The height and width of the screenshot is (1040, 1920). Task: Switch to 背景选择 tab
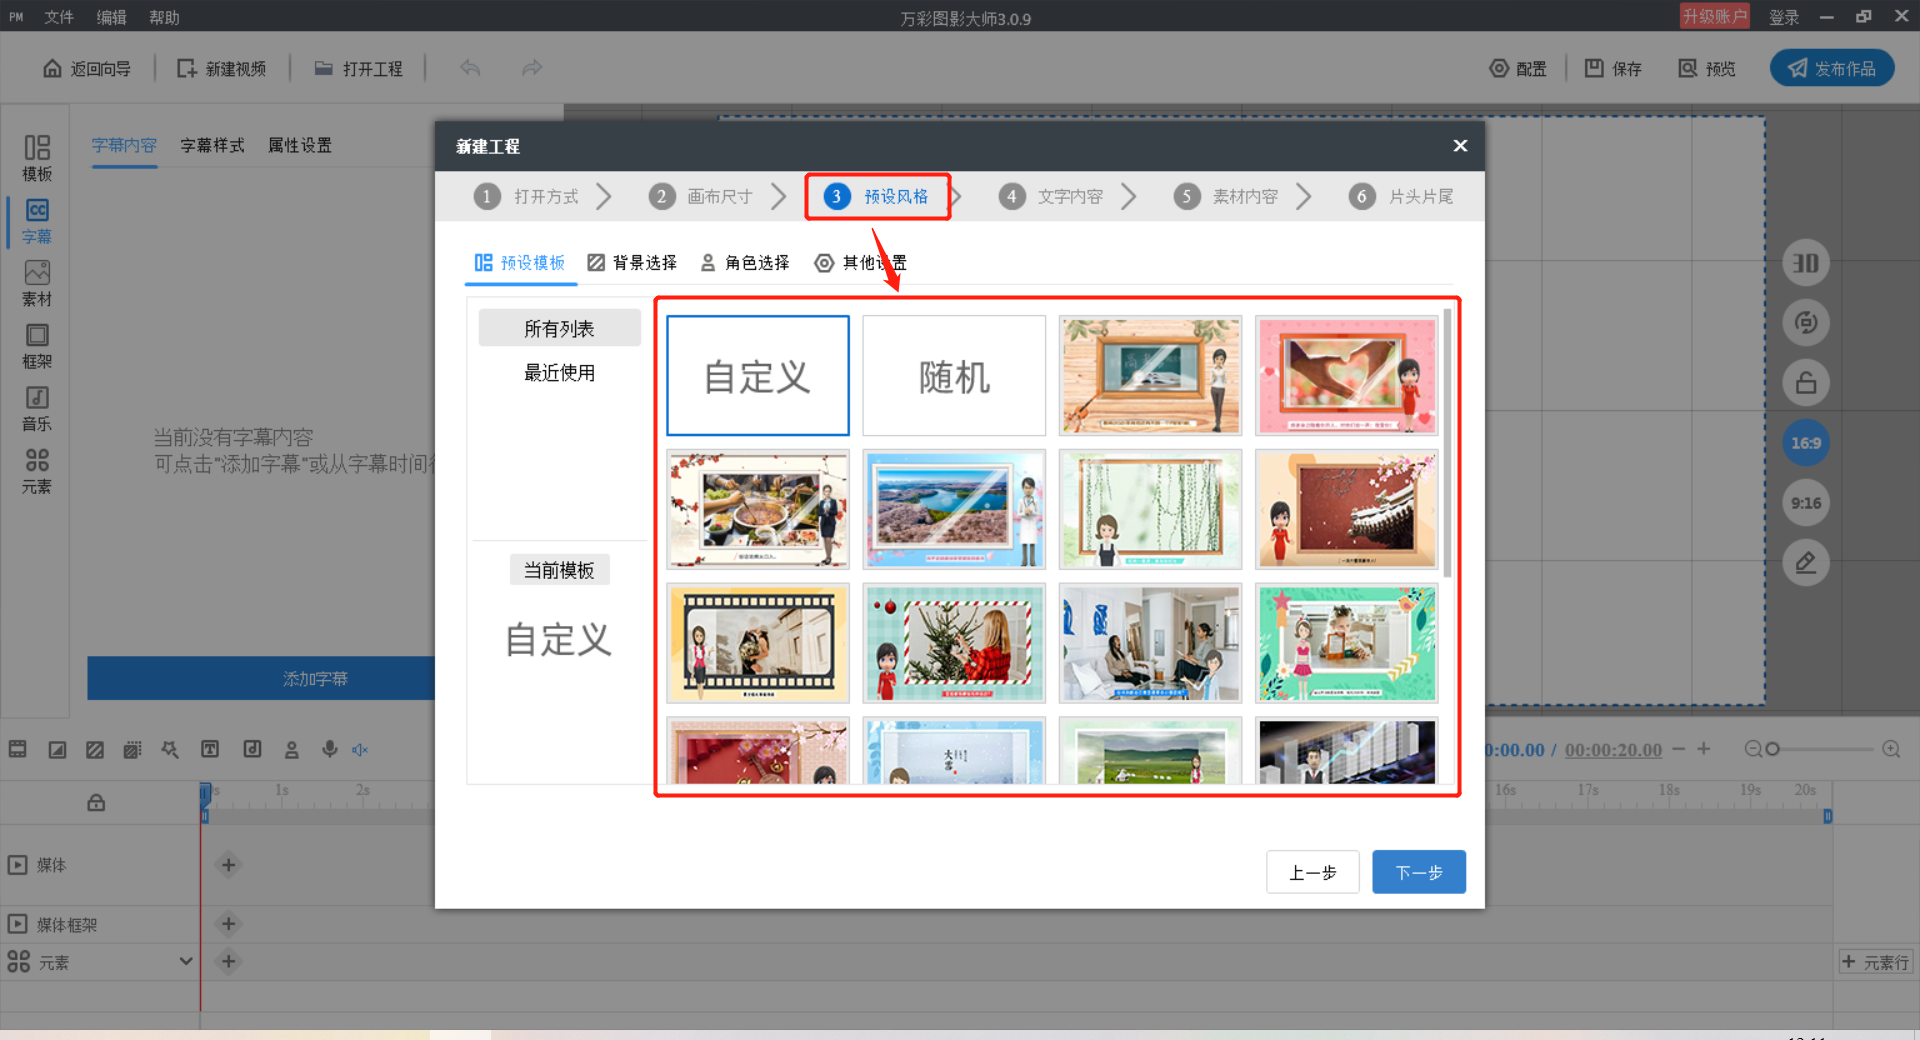coord(632,262)
